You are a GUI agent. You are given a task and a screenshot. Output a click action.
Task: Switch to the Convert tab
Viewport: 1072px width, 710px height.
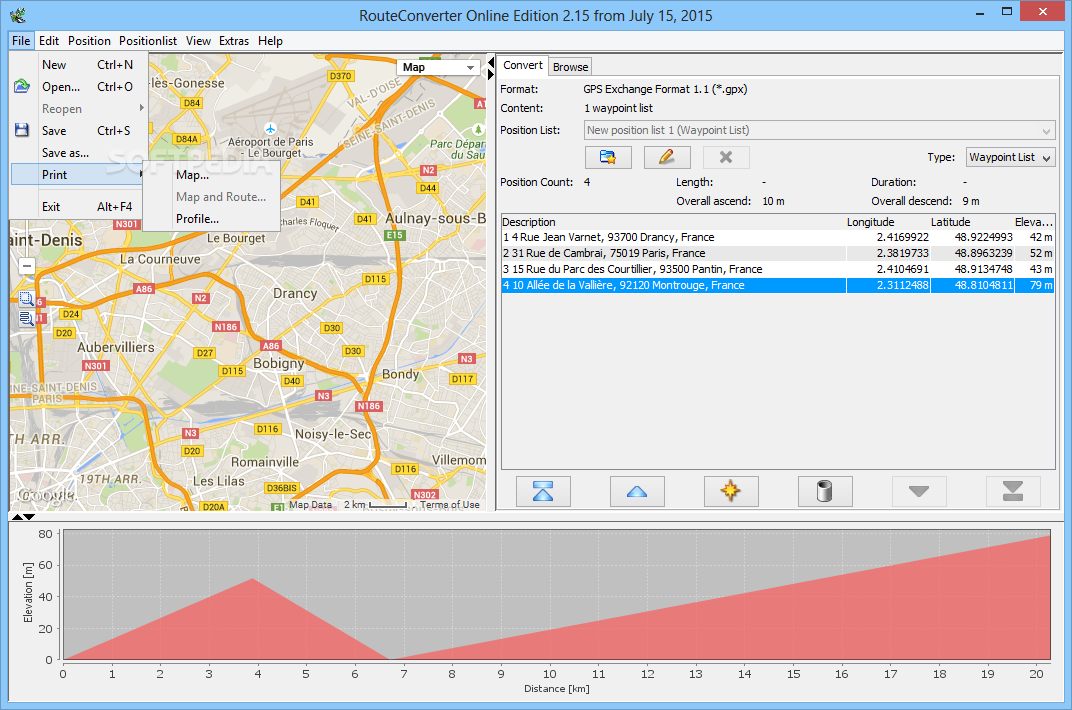point(522,66)
